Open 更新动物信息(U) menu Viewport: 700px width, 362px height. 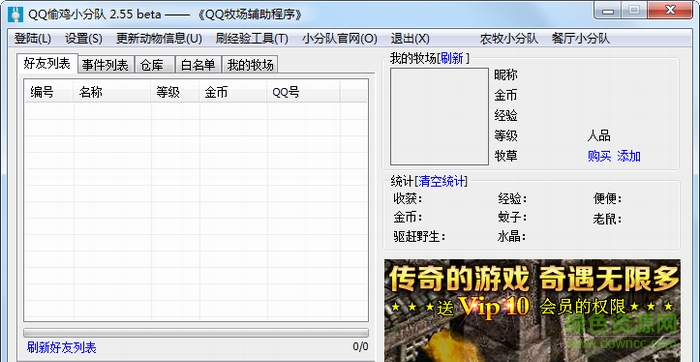[159, 39]
